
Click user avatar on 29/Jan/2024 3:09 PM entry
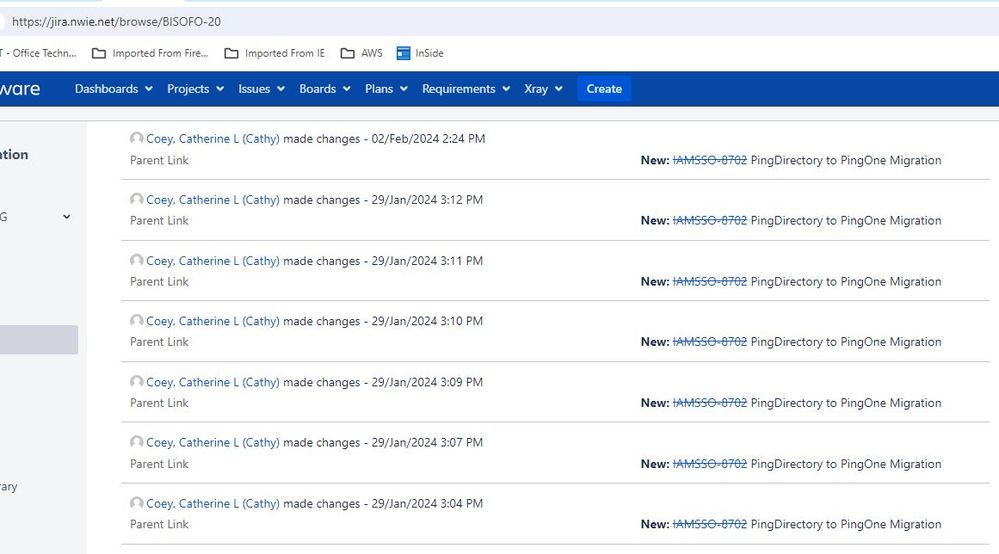(x=136, y=381)
